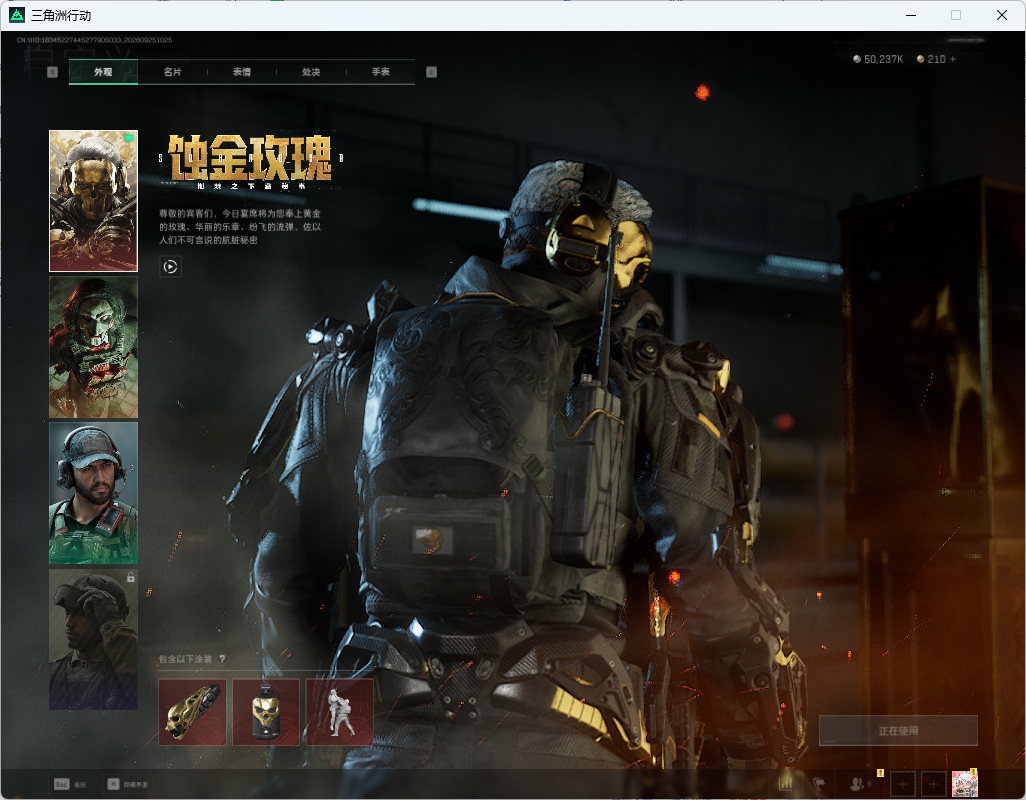Image resolution: width=1026 pixels, height=800 pixels.
Task: Click the lock icon on the last skin
Action: [131, 577]
